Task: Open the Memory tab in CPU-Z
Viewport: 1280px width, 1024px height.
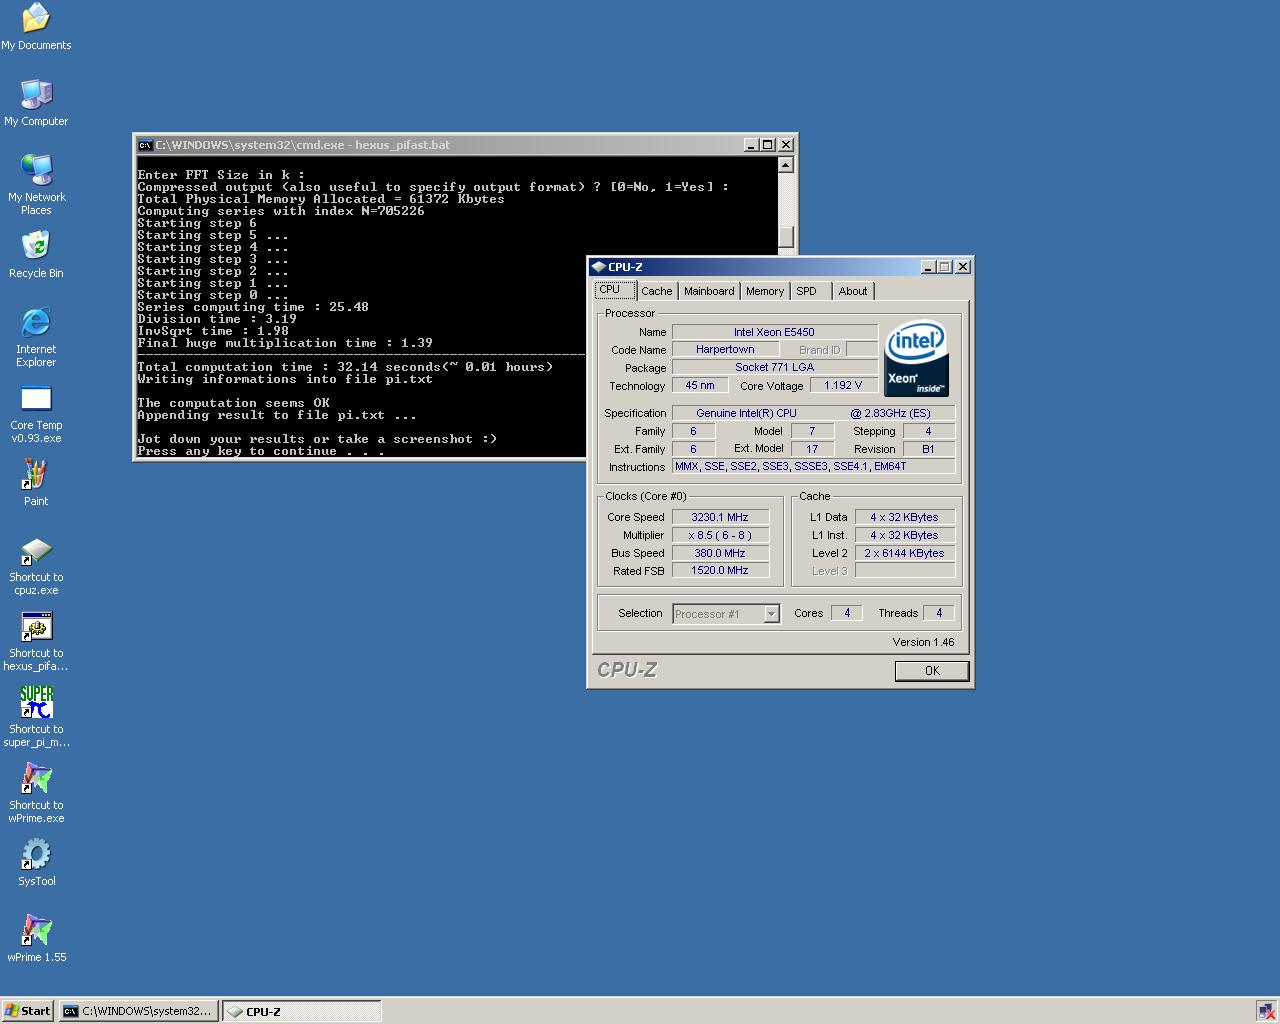Action: point(765,291)
